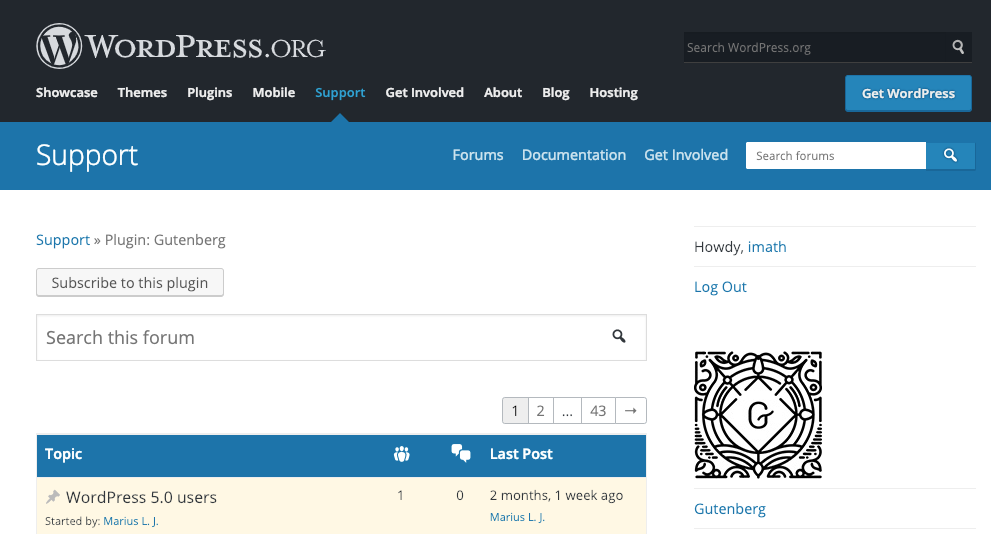Click the Topic column header
The width and height of the screenshot is (991, 534).
coord(63,454)
